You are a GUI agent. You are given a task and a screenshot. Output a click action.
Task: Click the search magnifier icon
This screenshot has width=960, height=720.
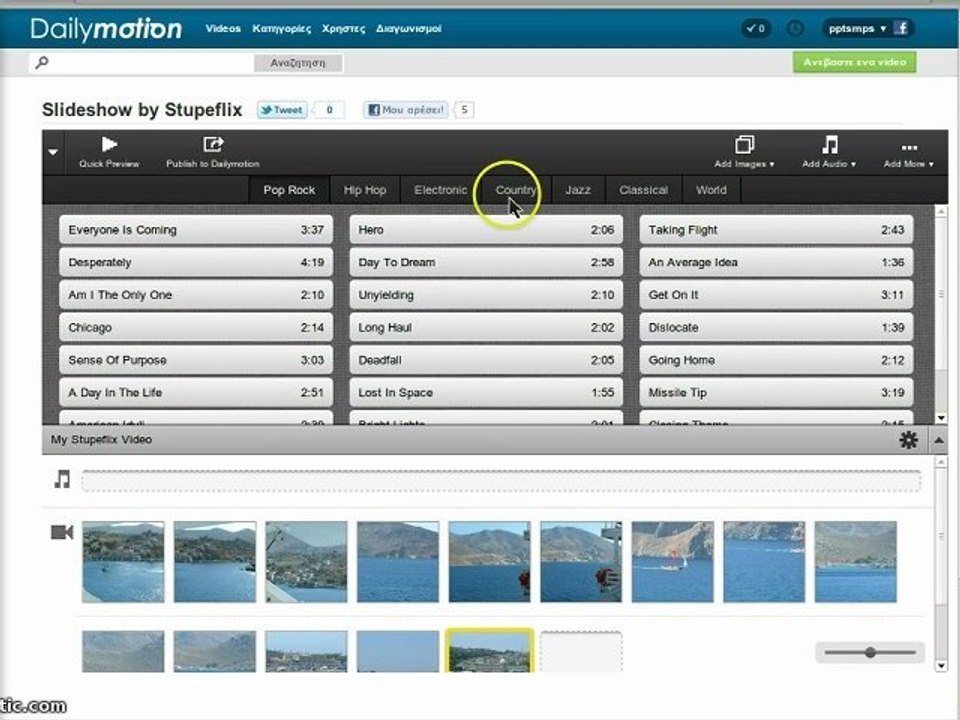(x=42, y=62)
